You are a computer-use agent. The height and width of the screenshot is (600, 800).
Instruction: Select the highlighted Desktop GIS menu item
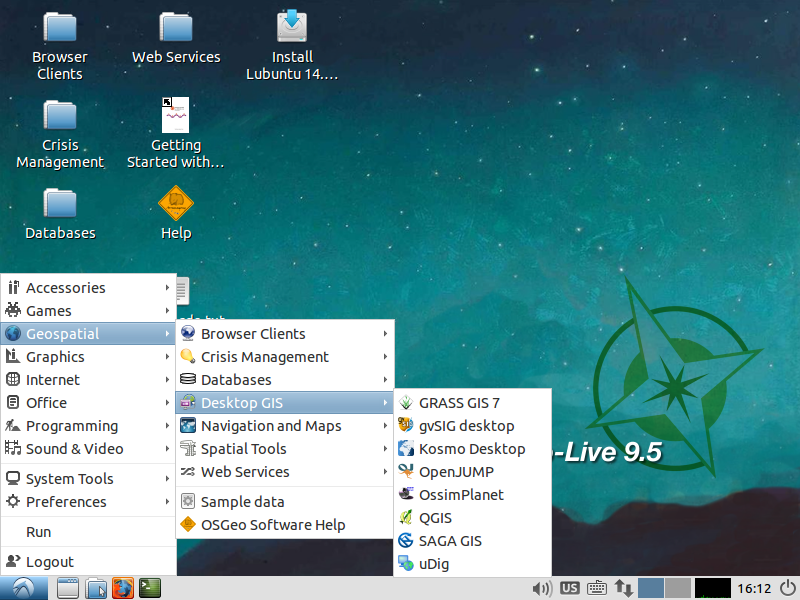click(285, 403)
